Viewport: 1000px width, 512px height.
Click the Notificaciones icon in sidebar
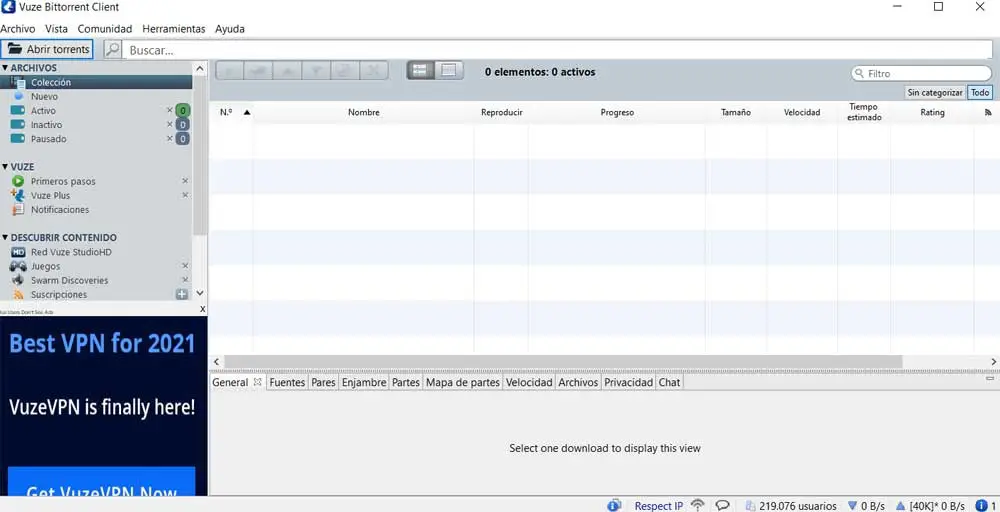(x=18, y=209)
